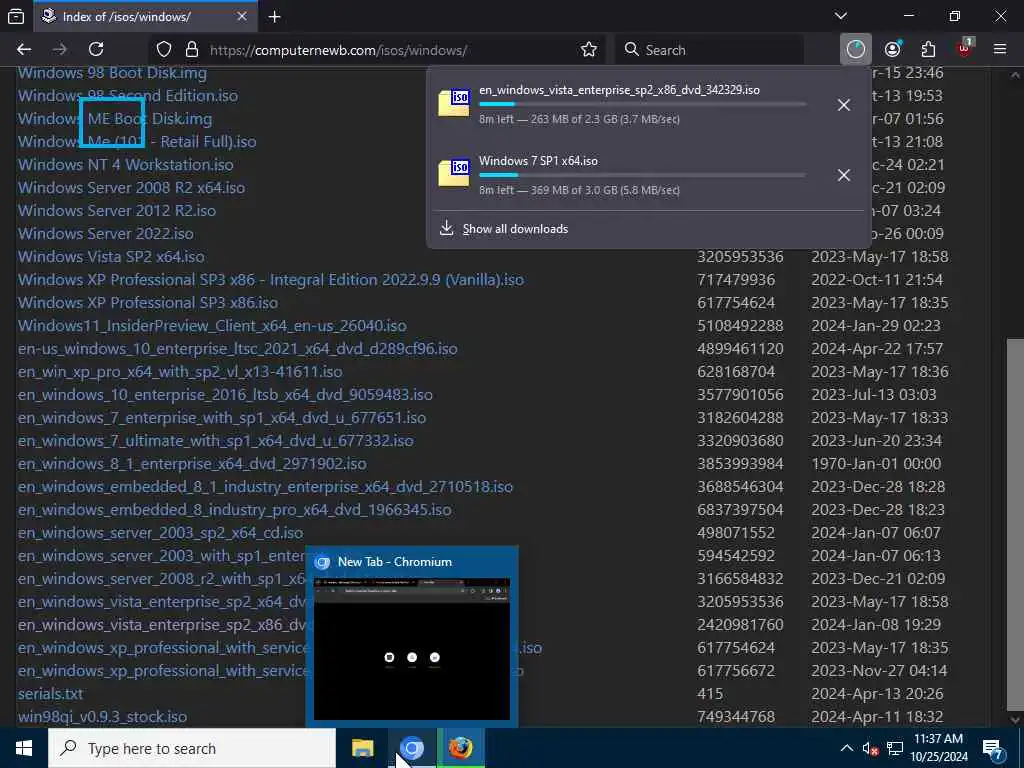Screen dimensions: 1024x768
Task: Open Firefox account icon
Action: (892, 50)
